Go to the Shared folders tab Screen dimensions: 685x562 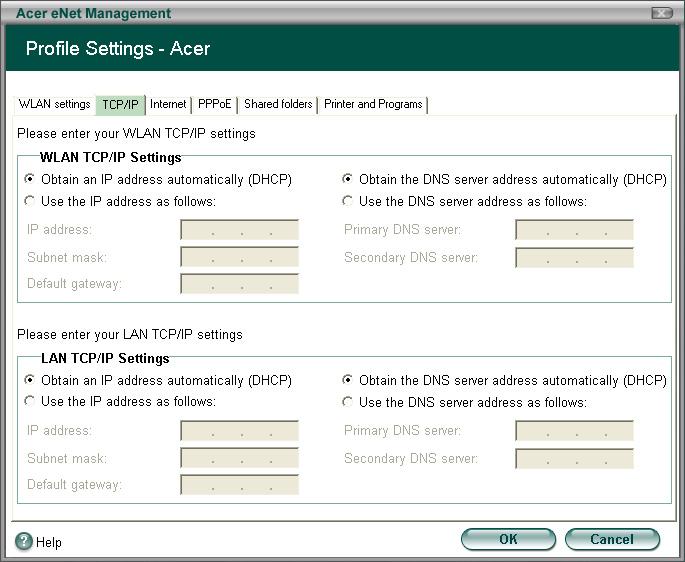(278, 104)
